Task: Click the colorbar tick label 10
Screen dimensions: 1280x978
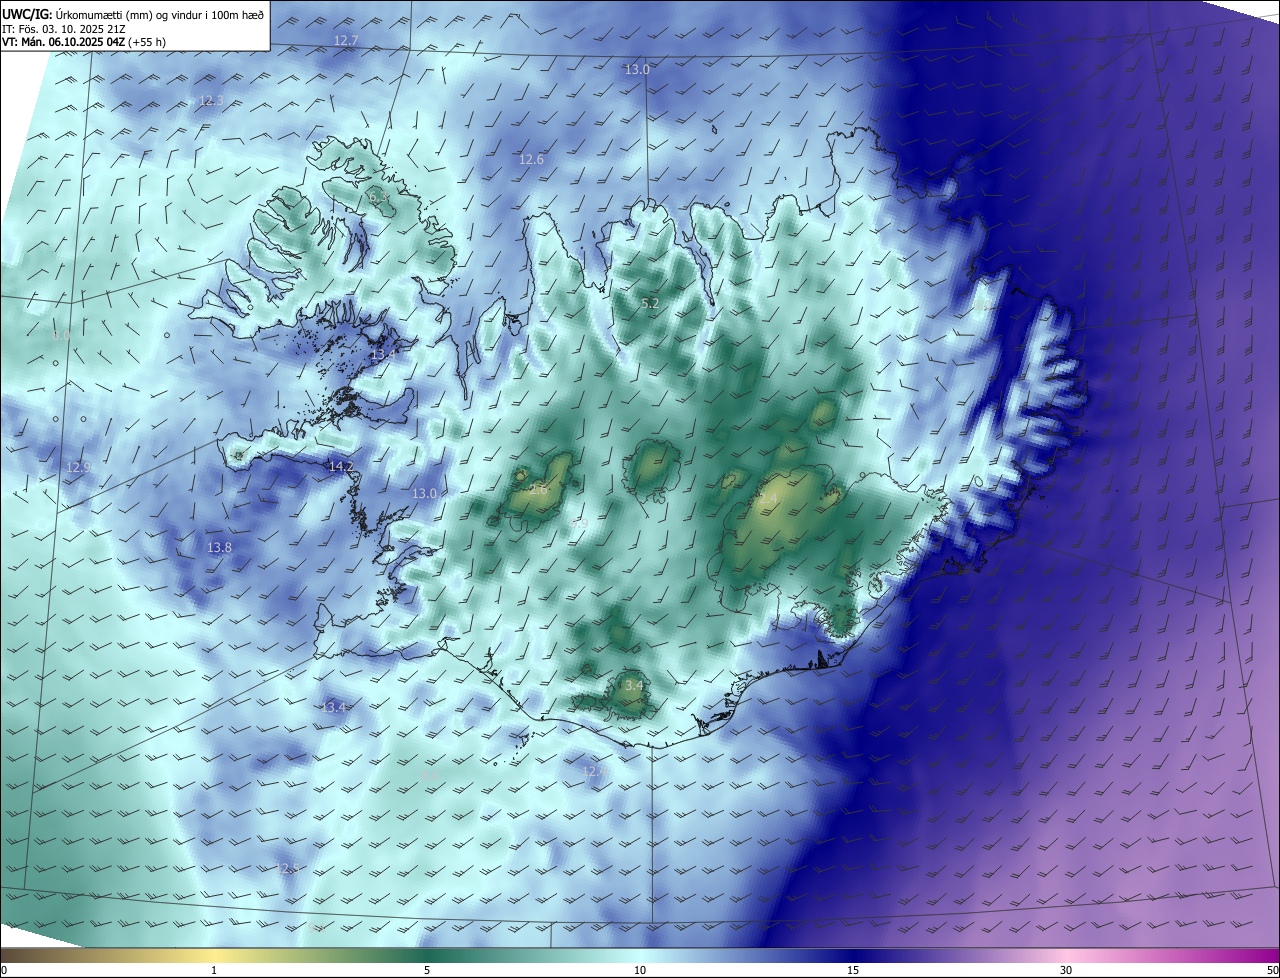Action: (x=640, y=970)
